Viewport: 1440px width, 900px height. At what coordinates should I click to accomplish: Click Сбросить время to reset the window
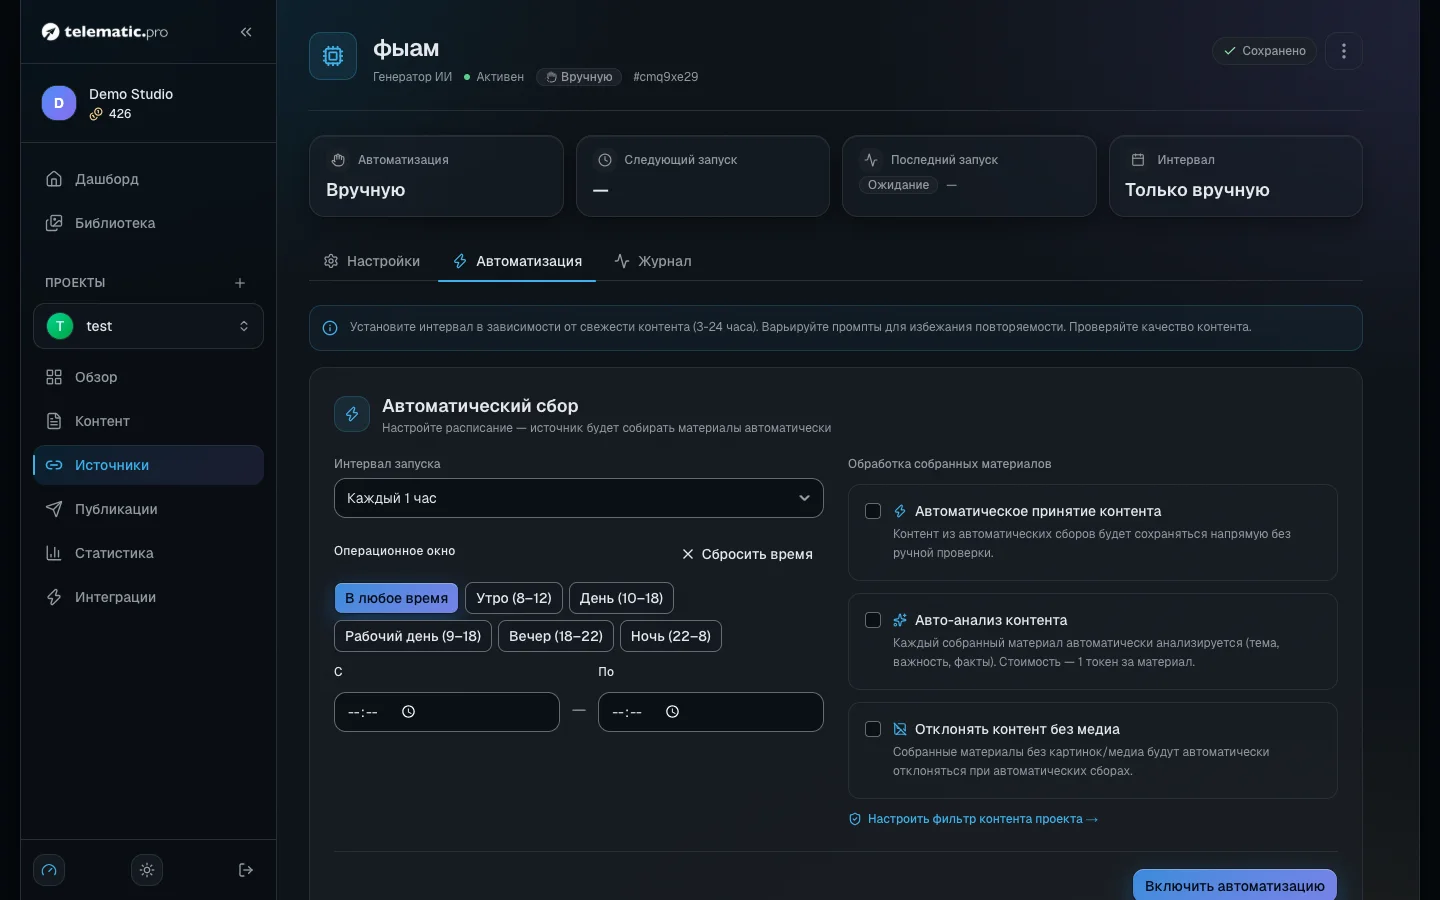click(747, 554)
